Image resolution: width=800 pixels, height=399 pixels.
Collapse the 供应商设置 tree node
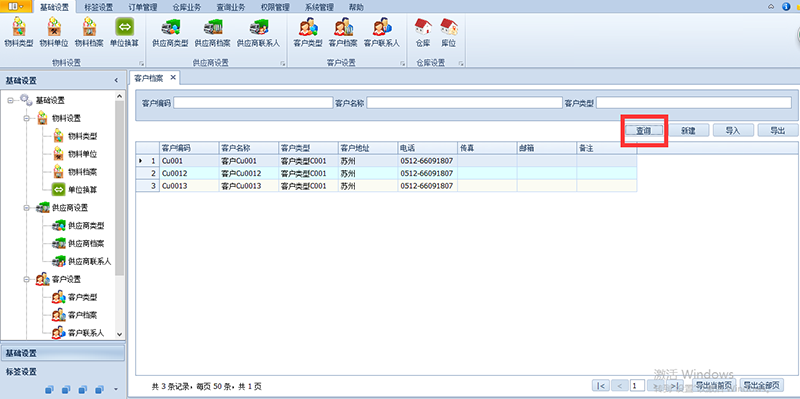coord(27,208)
